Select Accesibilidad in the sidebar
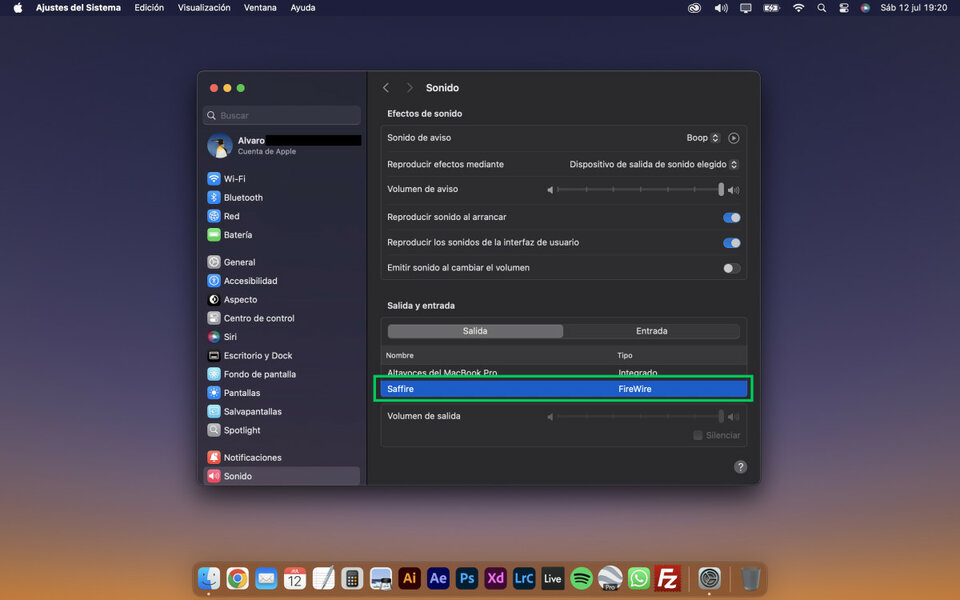 coord(250,281)
